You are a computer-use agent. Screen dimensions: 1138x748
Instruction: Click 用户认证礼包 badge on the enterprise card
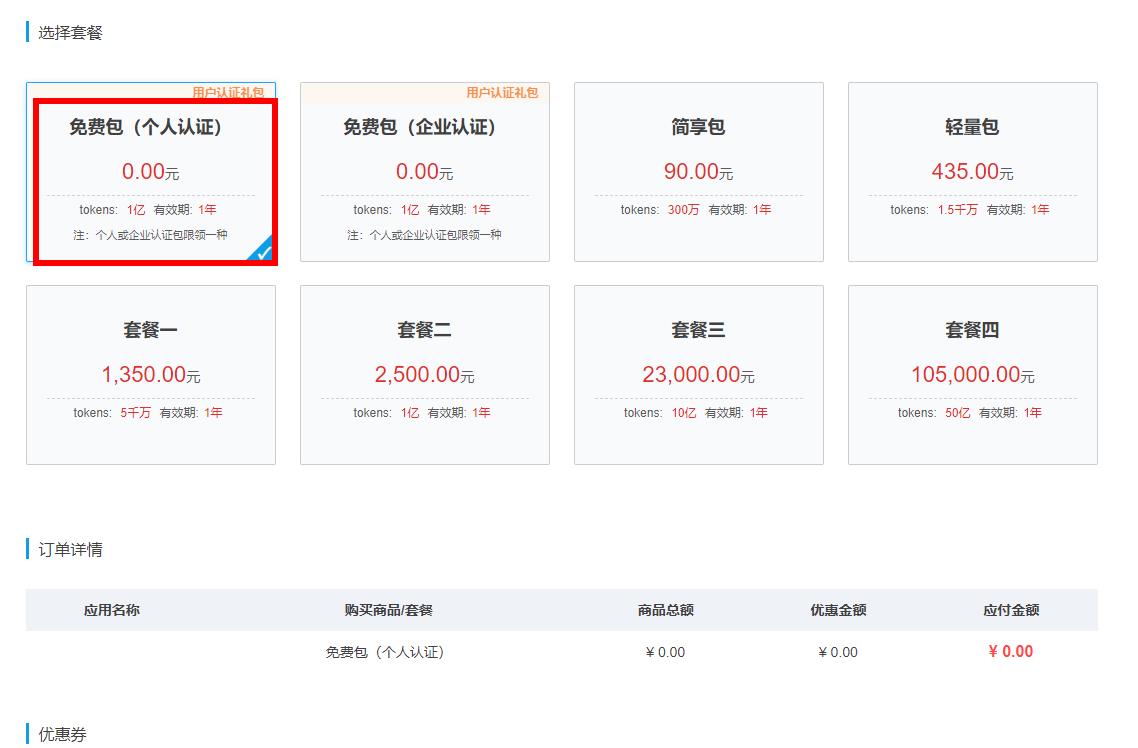click(x=502, y=93)
